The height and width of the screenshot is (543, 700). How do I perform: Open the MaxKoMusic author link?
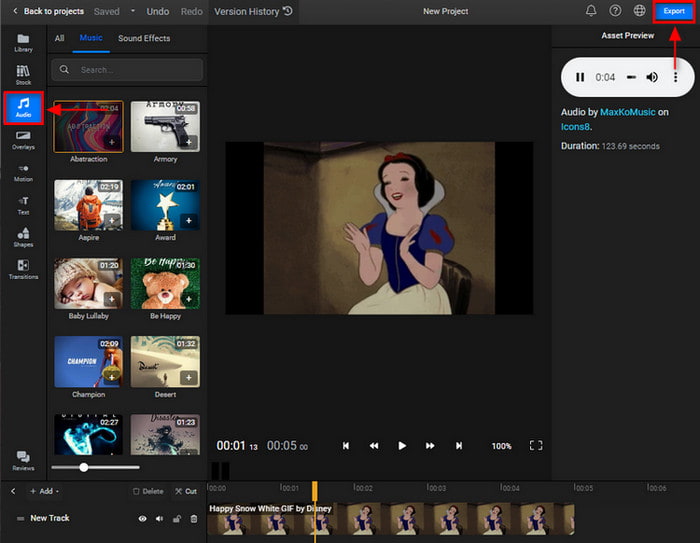point(627,112)
